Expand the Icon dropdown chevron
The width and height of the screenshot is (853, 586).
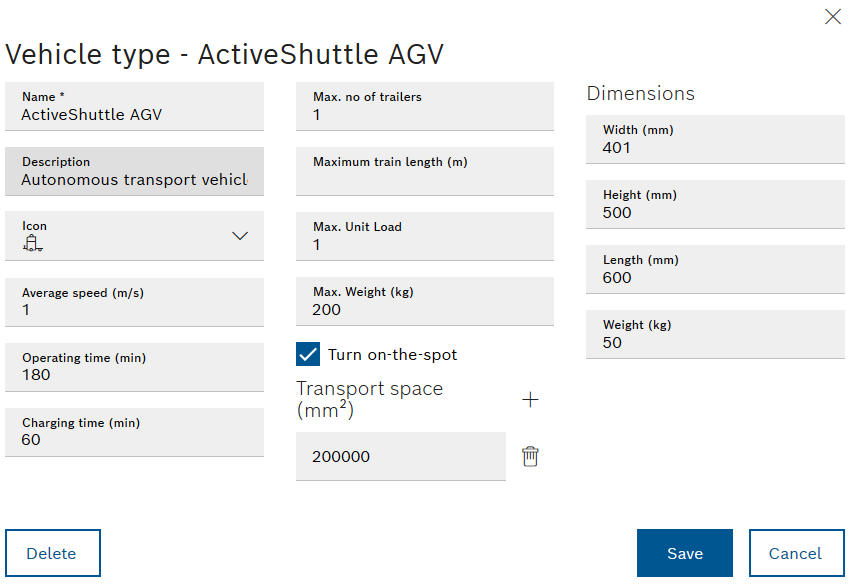(240, 236)
